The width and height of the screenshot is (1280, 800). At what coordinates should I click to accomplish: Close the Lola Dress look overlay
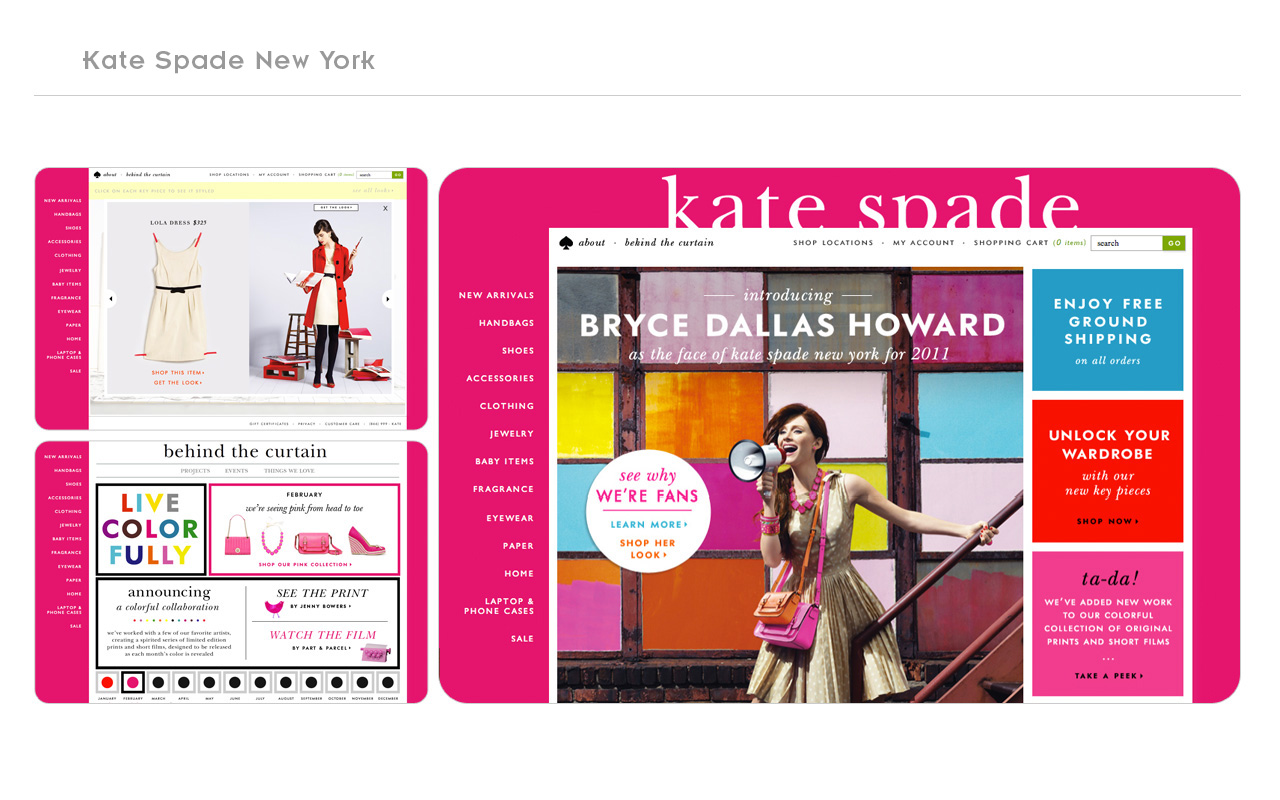(x=386, y=208)
